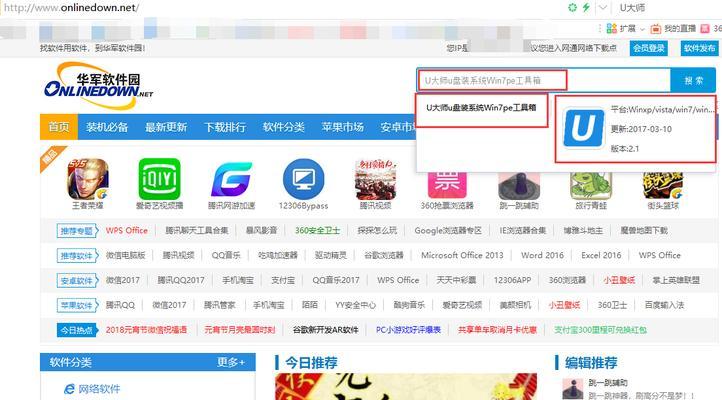Screen dimensions: 722x400
Task: Click the browser address bar URL
Action: 71,8
